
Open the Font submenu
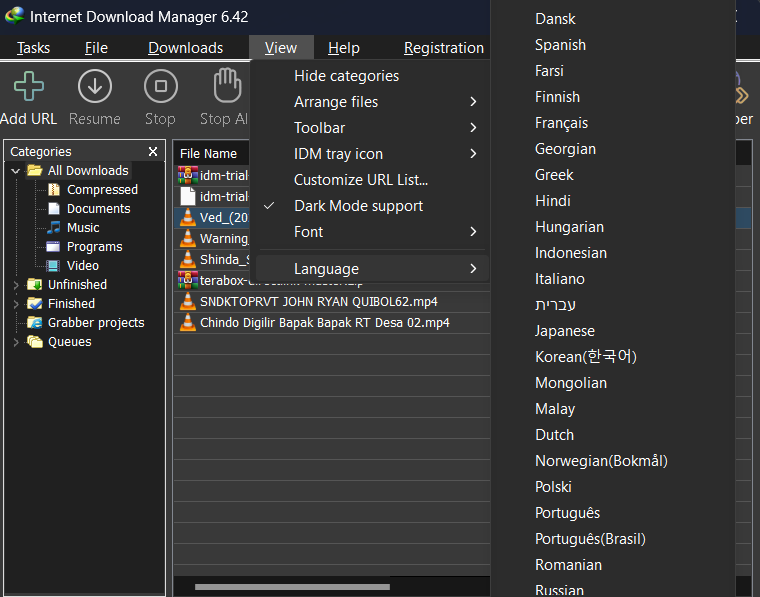(x=372, y=232)
